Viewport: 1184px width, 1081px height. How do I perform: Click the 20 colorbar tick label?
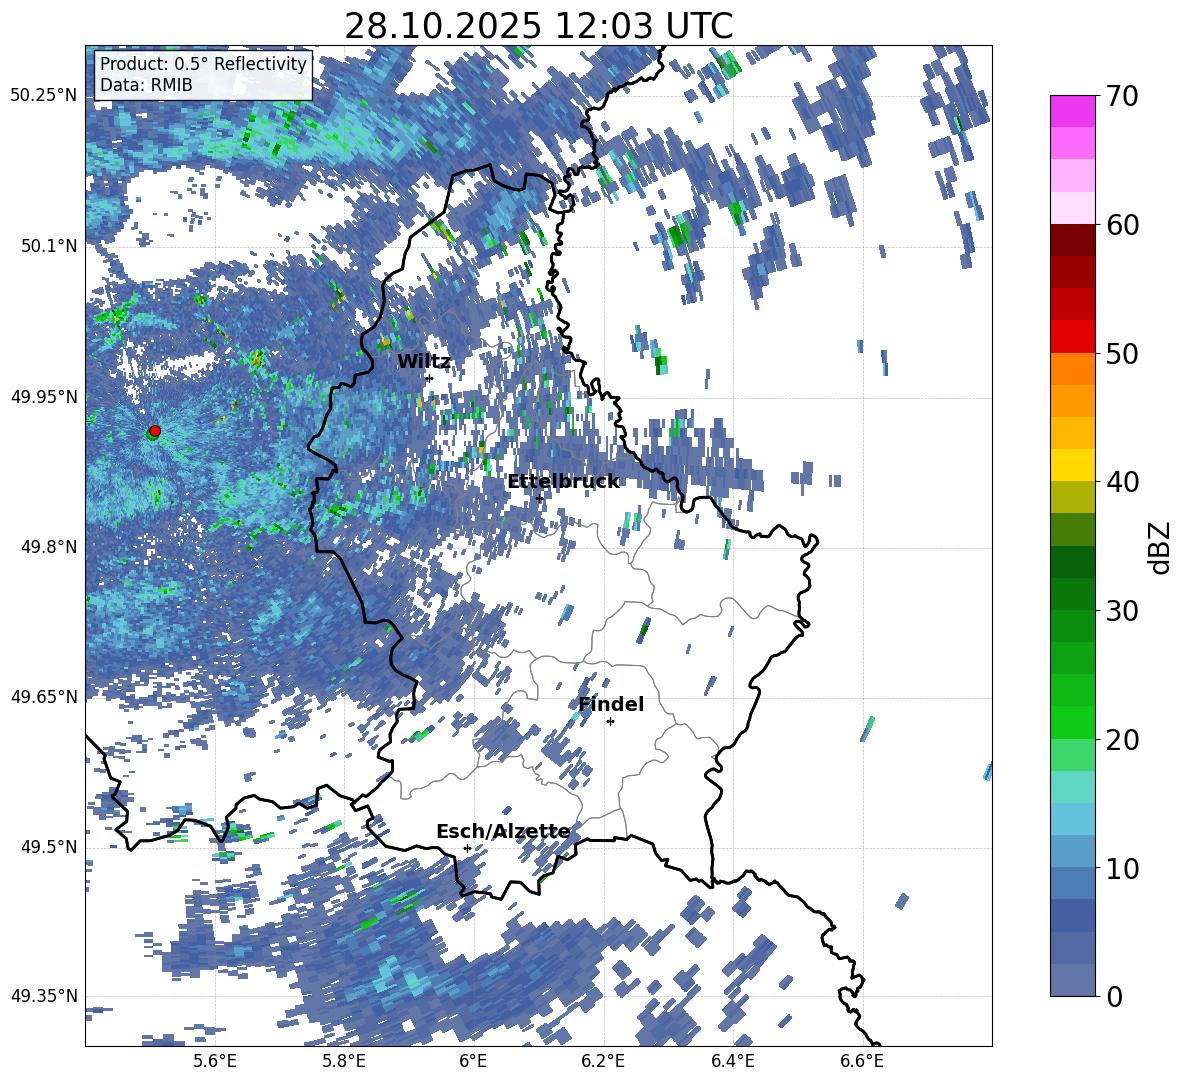1122,740
